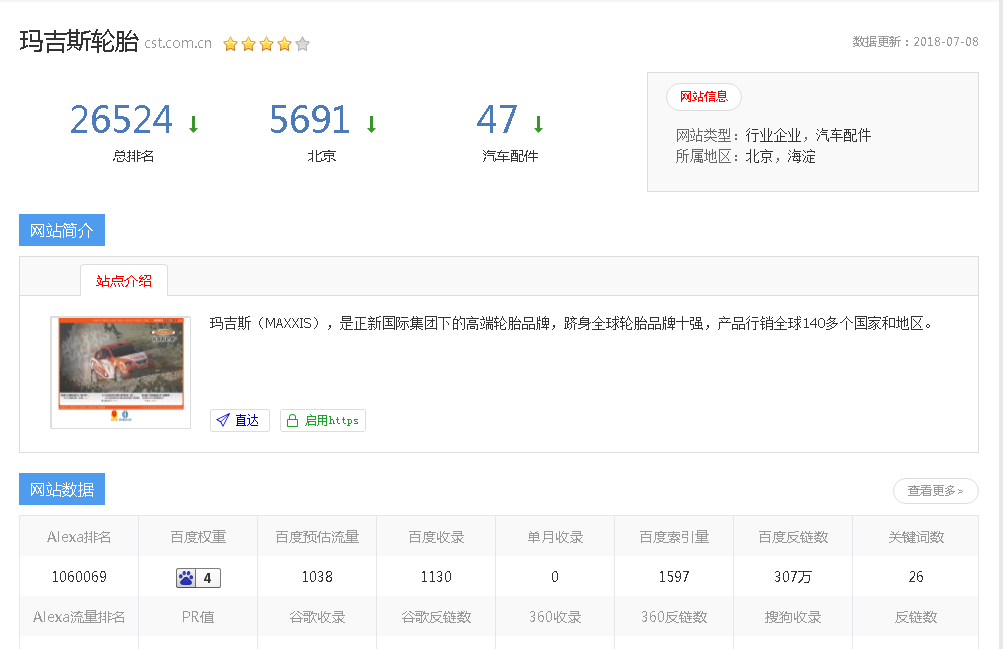This screenshot has height=649, width=1003.
Task: Click the PR值 header
Action: point(198,617)
